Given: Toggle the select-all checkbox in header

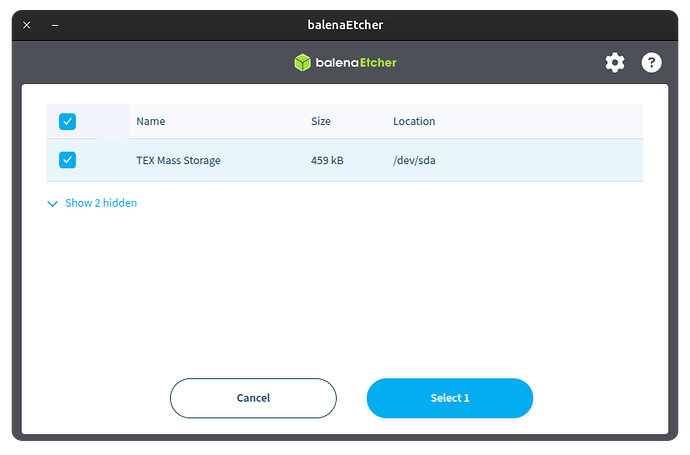Looking at the screenshot, I should [x=67, y=121].
